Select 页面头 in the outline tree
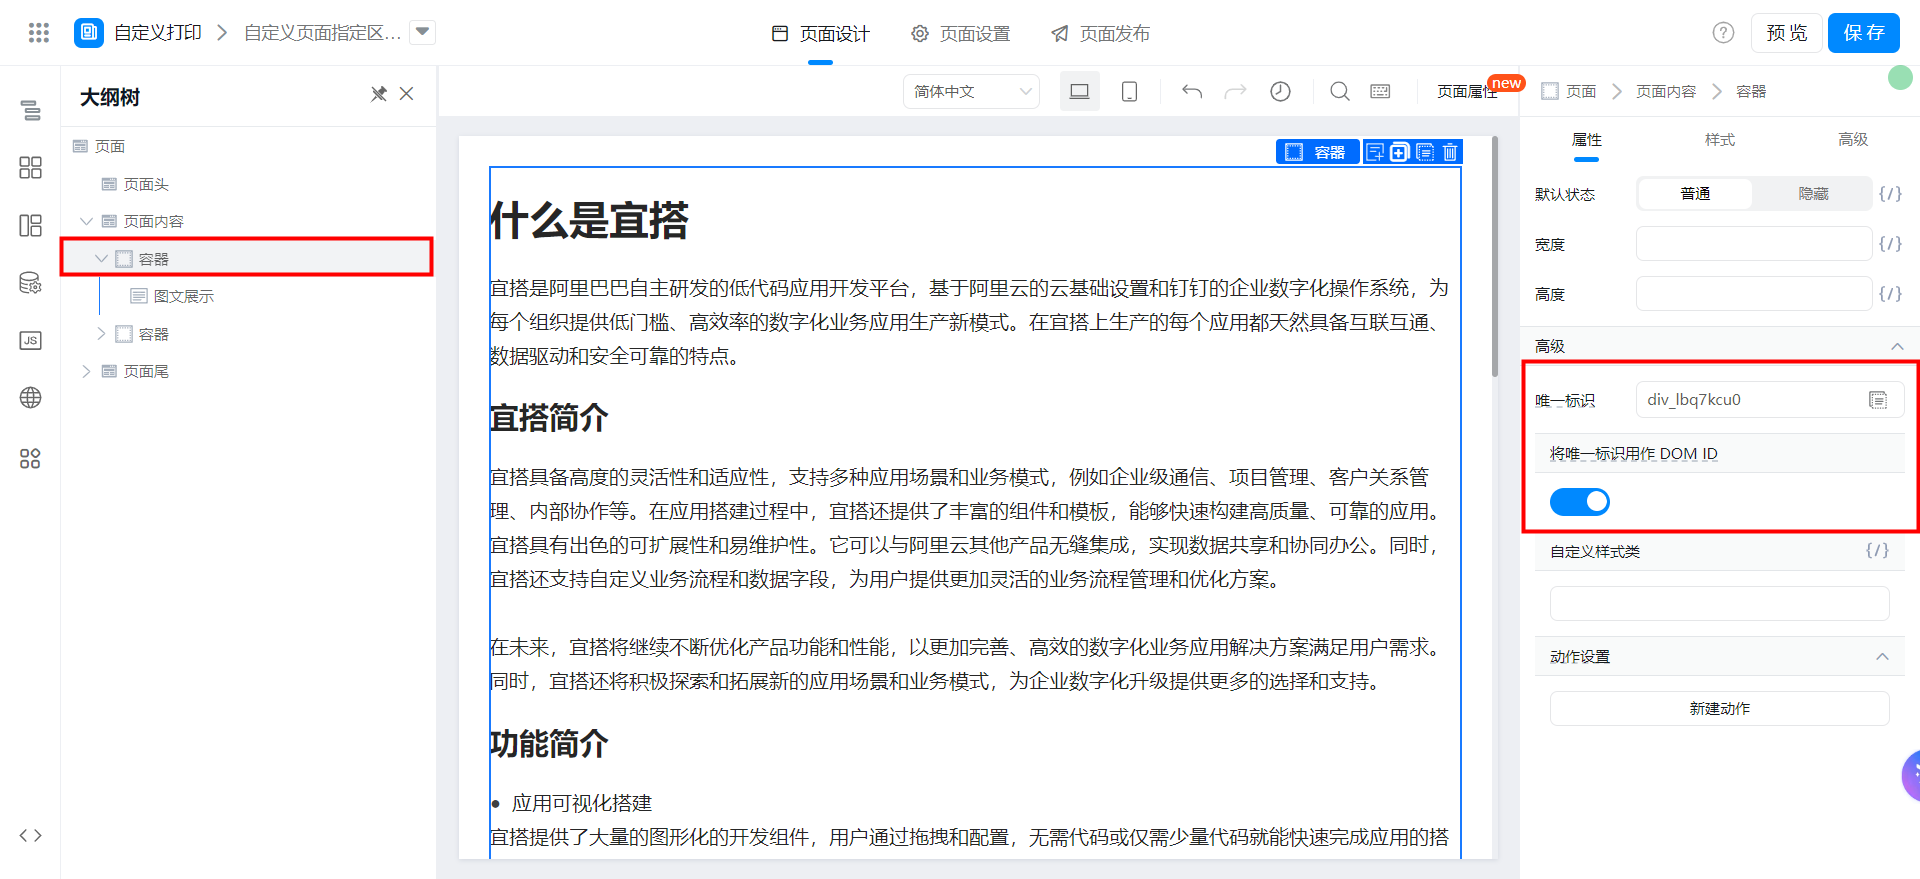1920x879 pixels. pos(146,184)
